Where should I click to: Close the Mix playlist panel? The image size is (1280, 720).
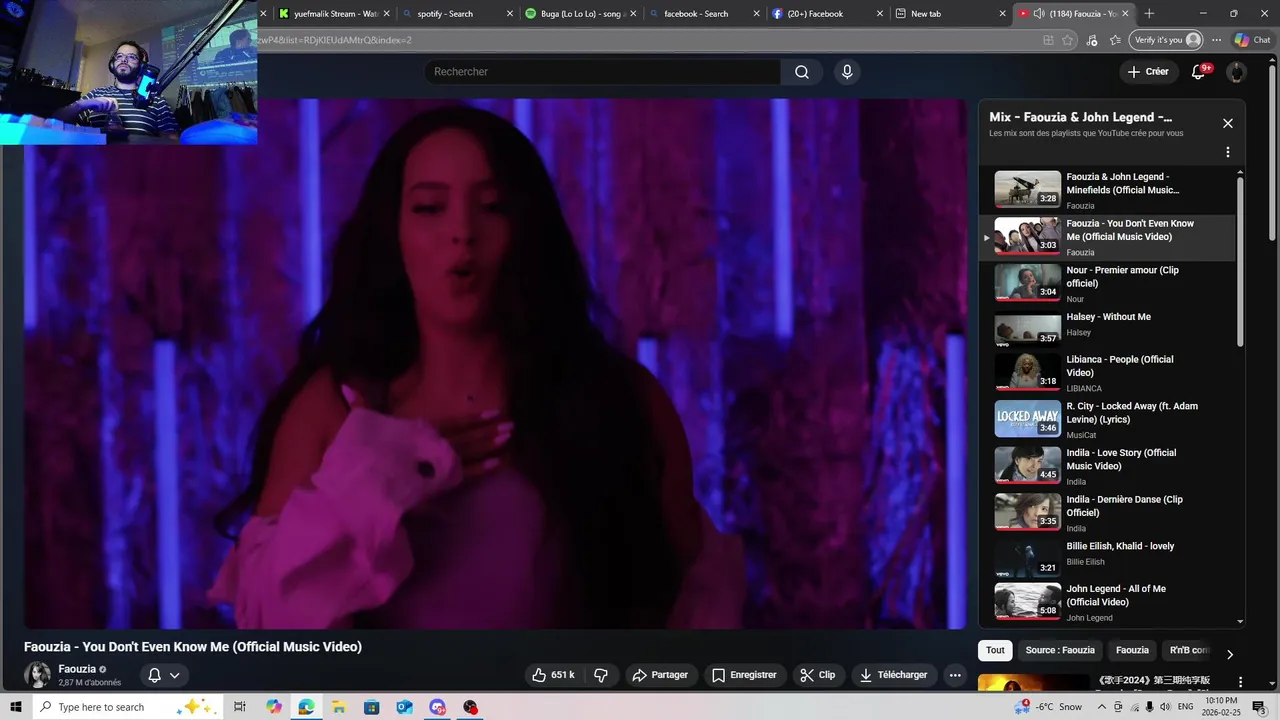[1228, 124]
